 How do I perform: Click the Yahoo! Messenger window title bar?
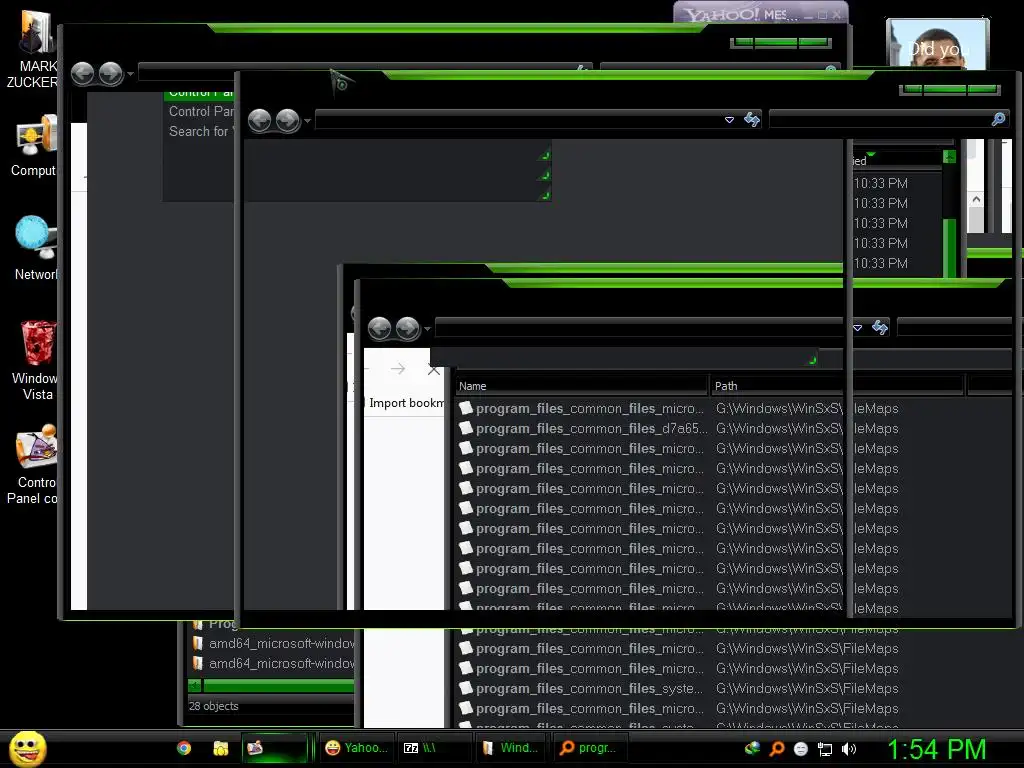[x=761, y=13]
